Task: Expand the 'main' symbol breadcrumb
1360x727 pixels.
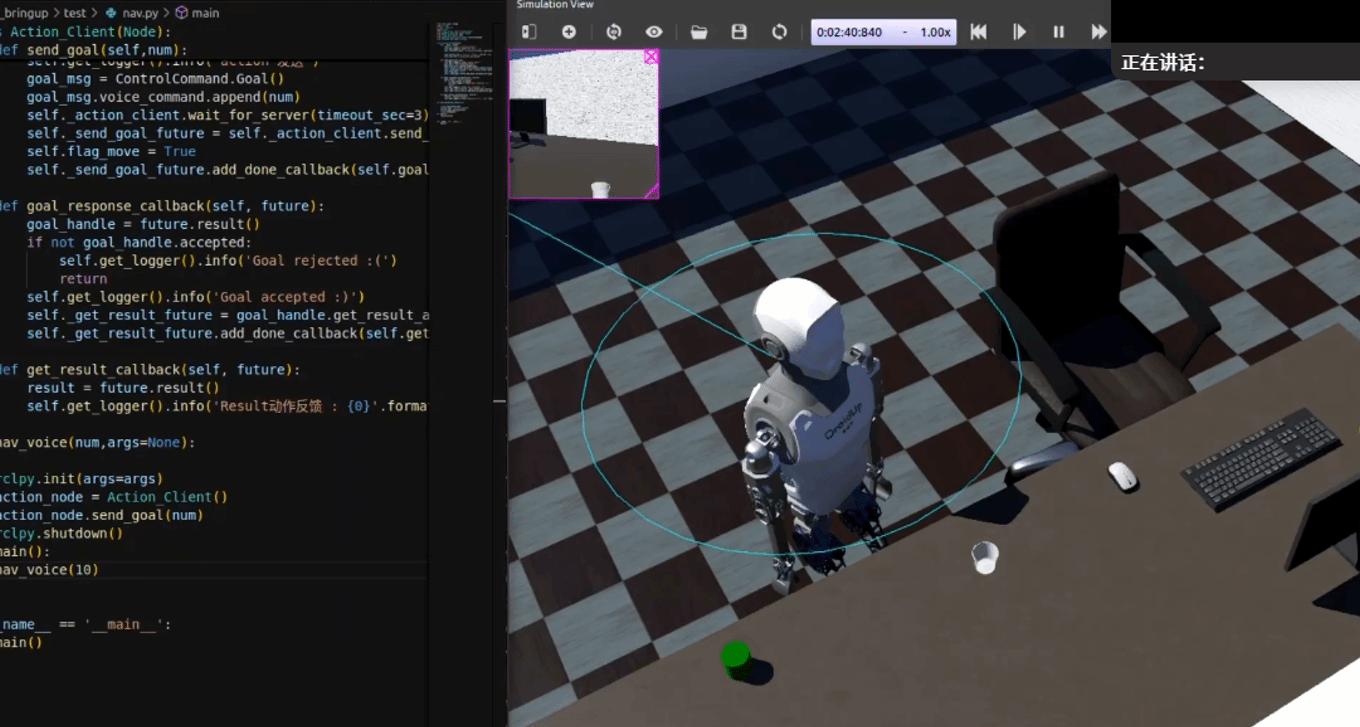Action: pyautogui.click(x=204, y=13)
